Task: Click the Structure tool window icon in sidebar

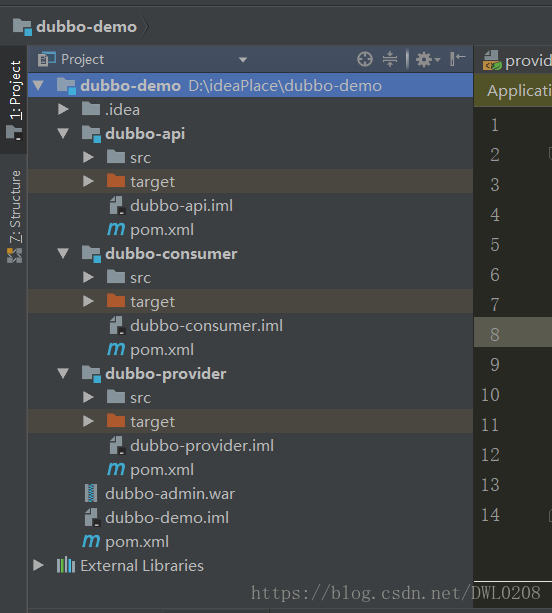Action: [x=14, y=256]
